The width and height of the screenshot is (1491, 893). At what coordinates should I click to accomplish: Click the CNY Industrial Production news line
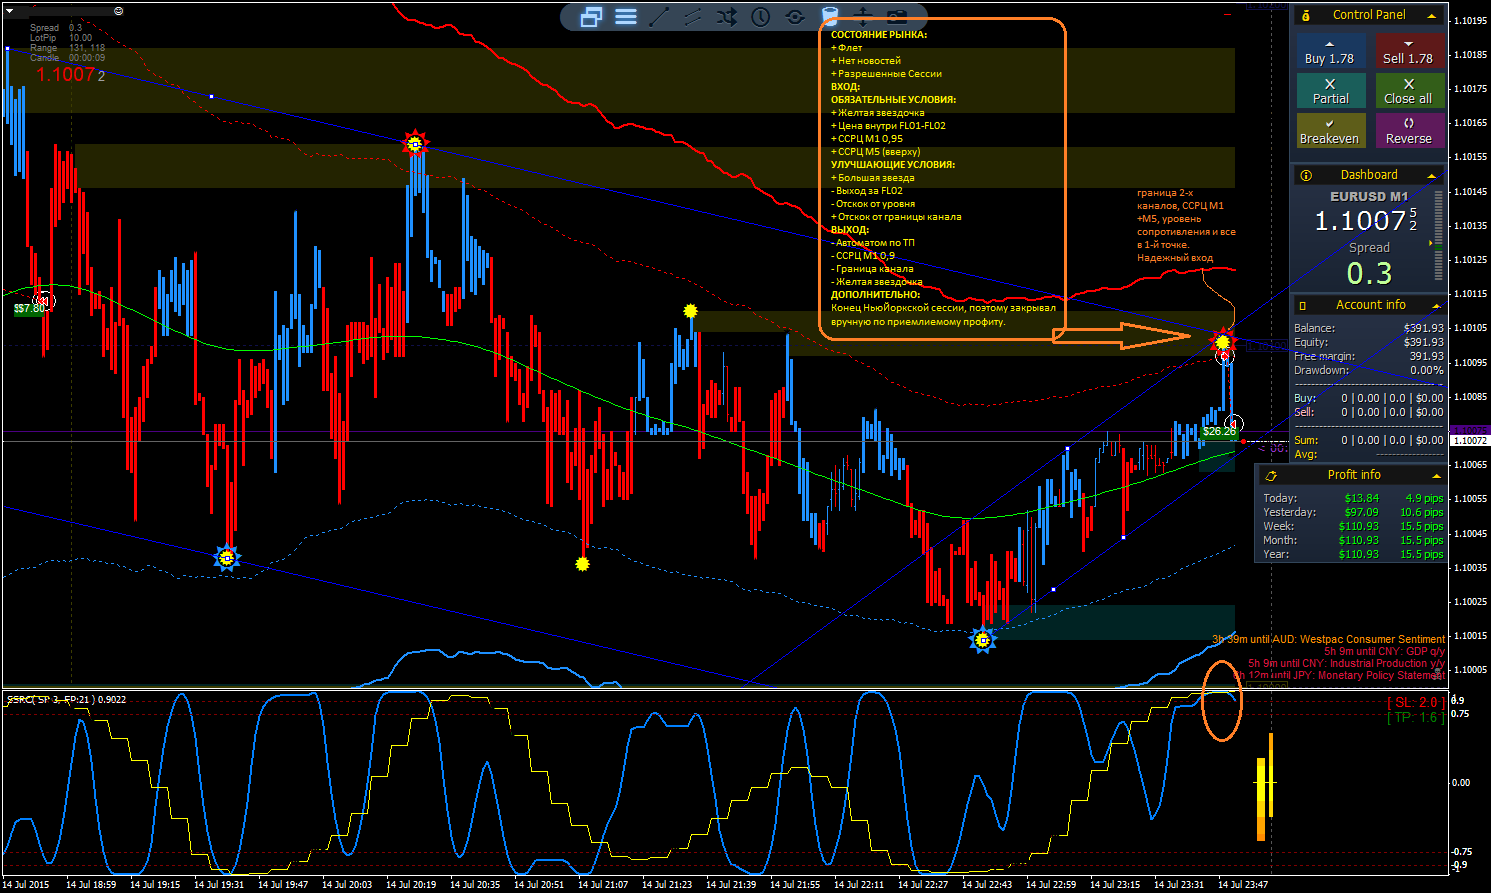tap(1346, 663)
